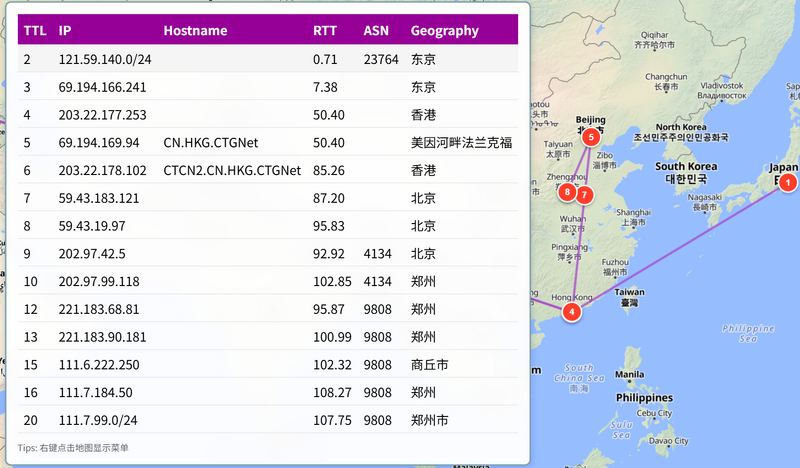800x468 pixels.
Task: Click the Davao City label on map
Action: 668,440
